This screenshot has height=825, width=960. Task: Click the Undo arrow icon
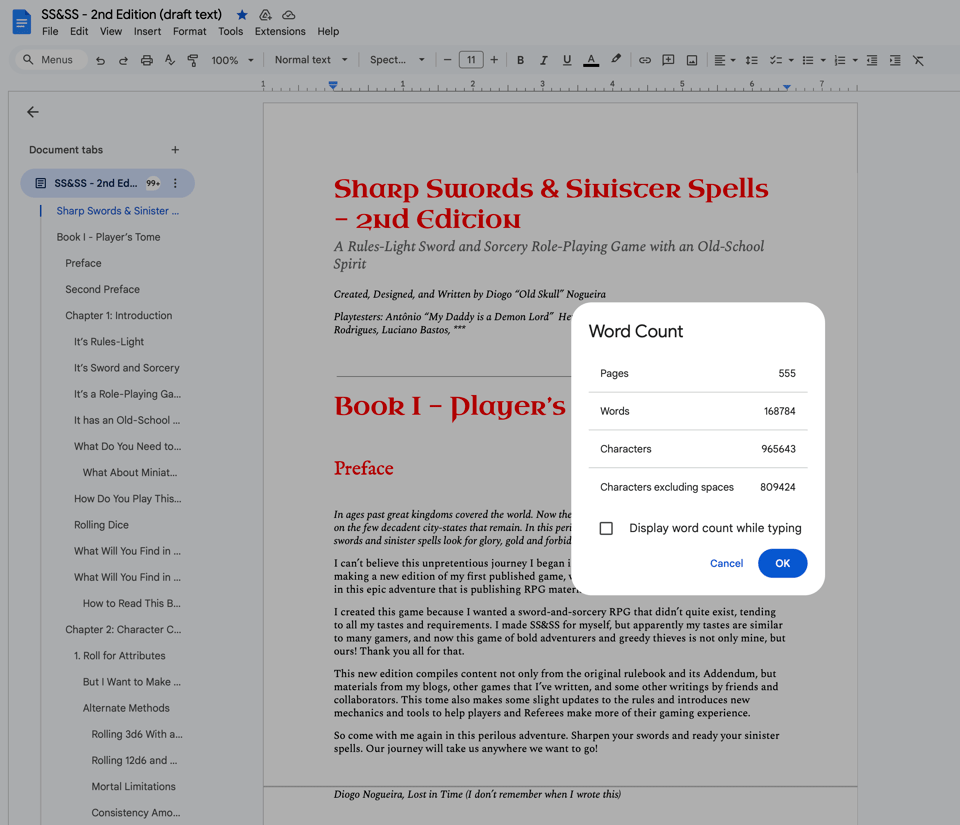pos(100,60)
